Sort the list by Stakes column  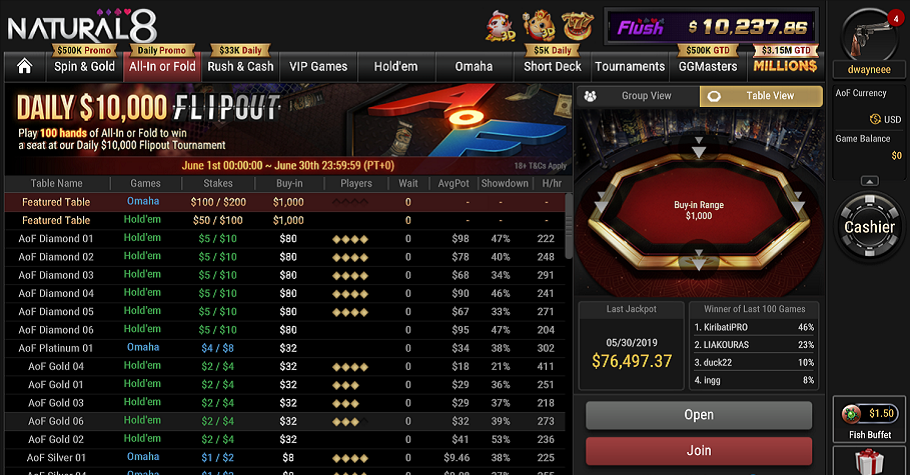(218, 183)
